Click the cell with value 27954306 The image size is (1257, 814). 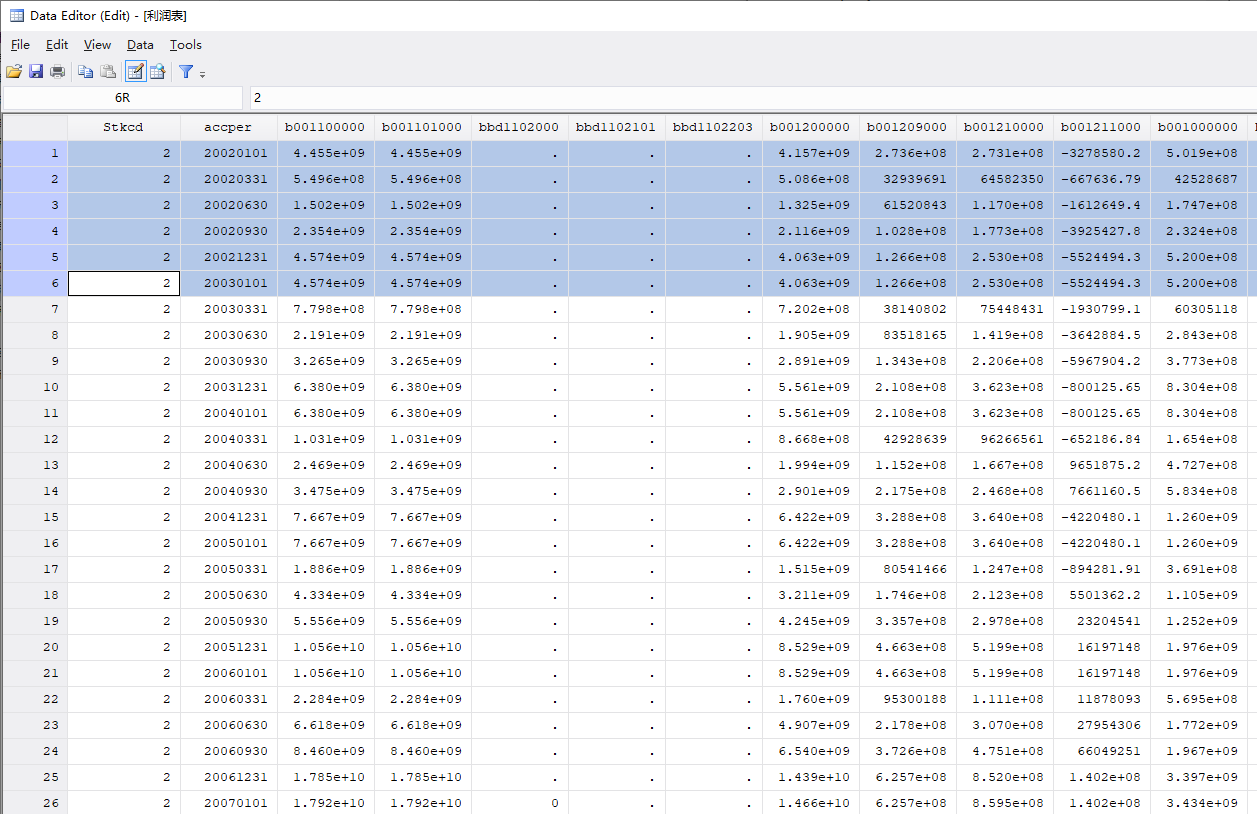[1101, 725]
